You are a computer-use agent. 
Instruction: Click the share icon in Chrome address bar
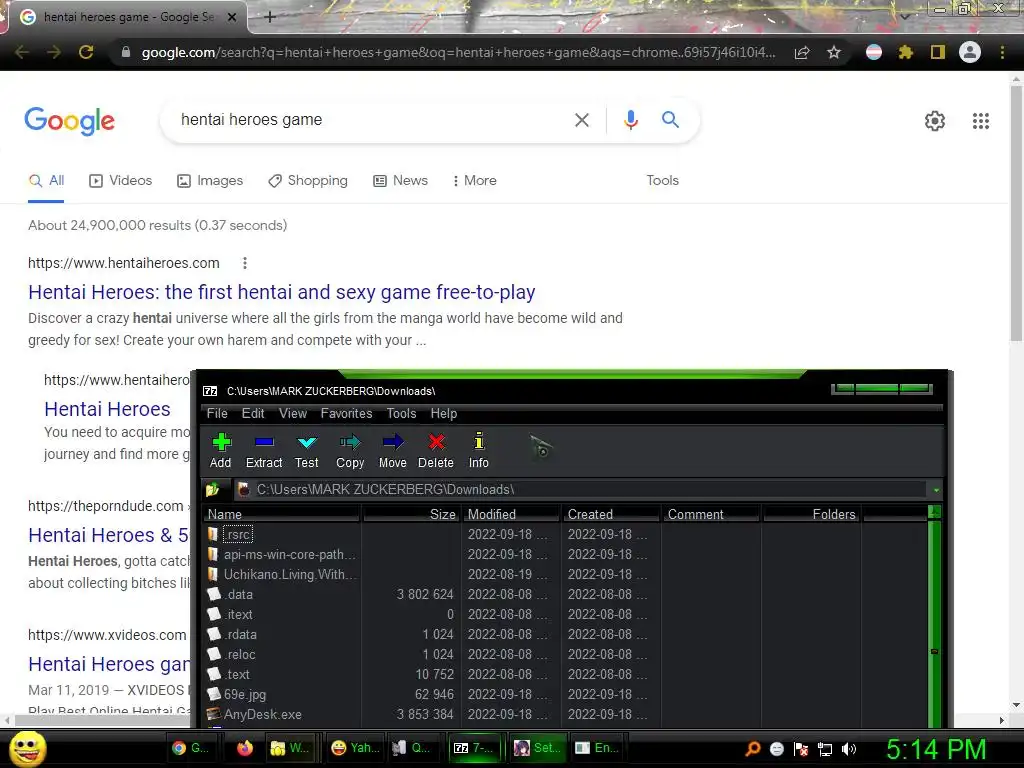pos(802,52)
